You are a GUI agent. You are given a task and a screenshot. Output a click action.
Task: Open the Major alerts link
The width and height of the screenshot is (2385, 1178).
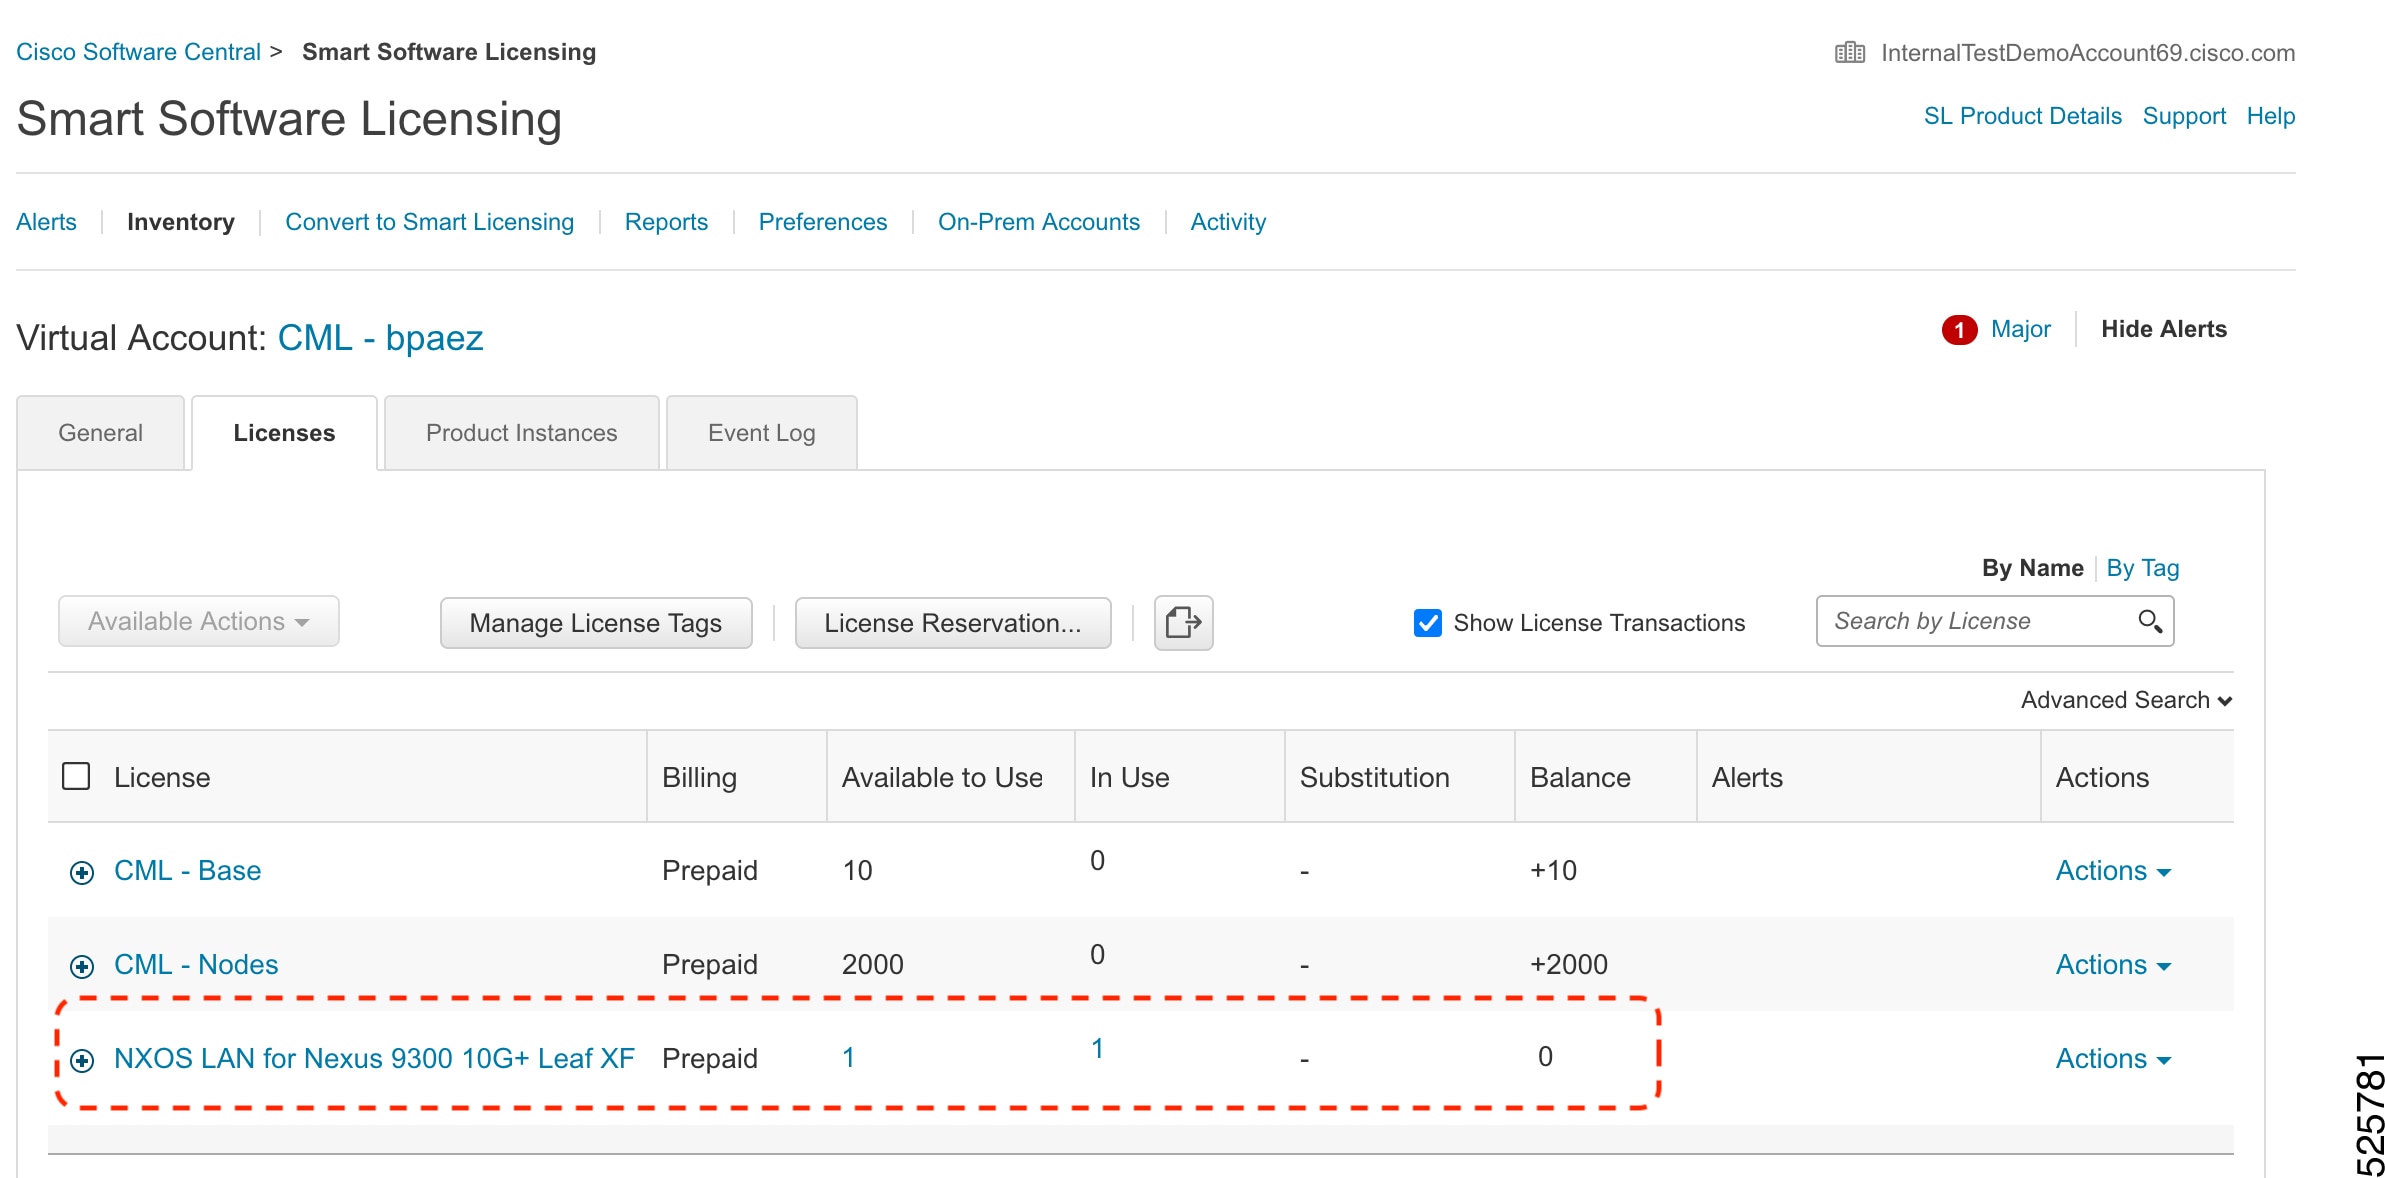pyautogui.click(x=2021, y=329)
